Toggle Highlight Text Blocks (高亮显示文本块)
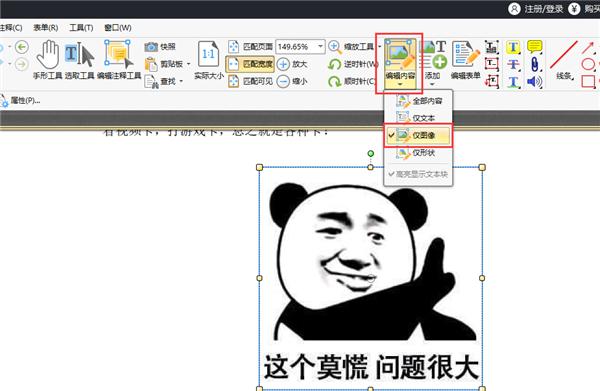This screenshot has width=600, height=391. 418,174
